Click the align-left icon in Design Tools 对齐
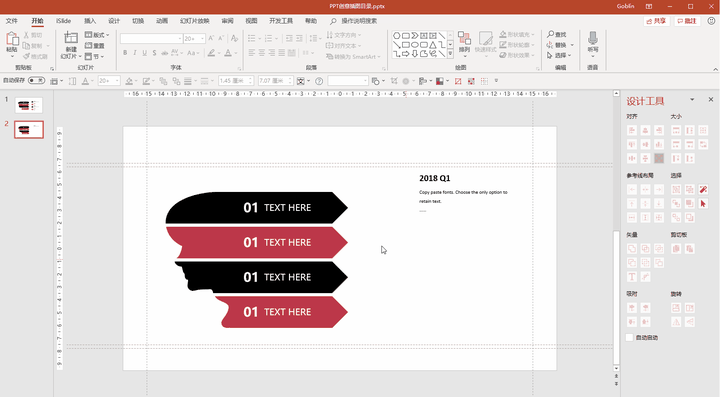This screenshot has height=397, width=720. [632, 130]
